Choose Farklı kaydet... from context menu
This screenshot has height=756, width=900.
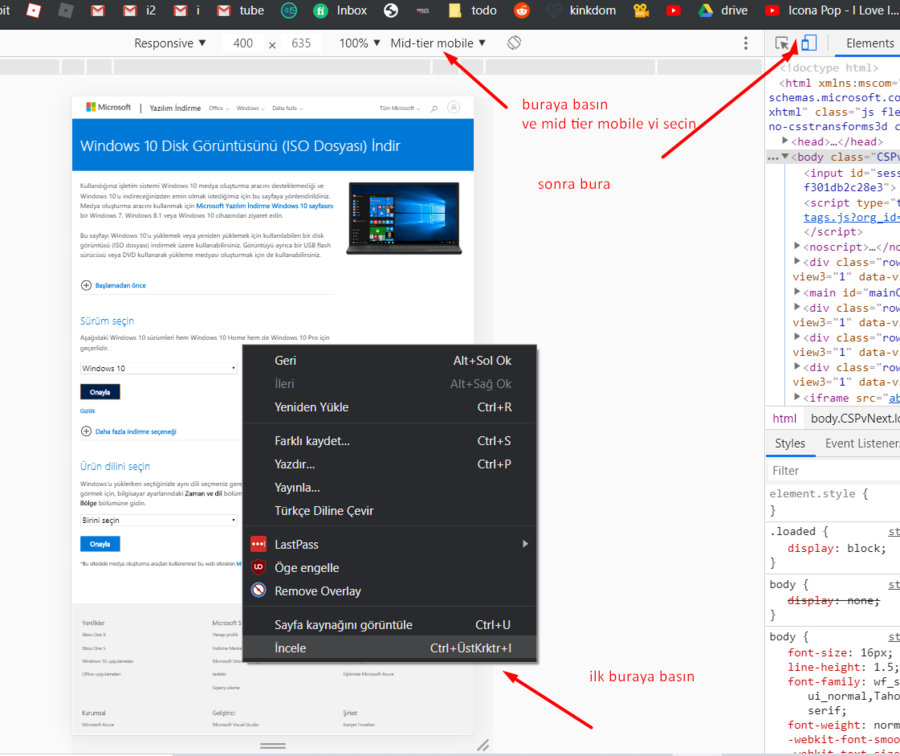[389, 441]
